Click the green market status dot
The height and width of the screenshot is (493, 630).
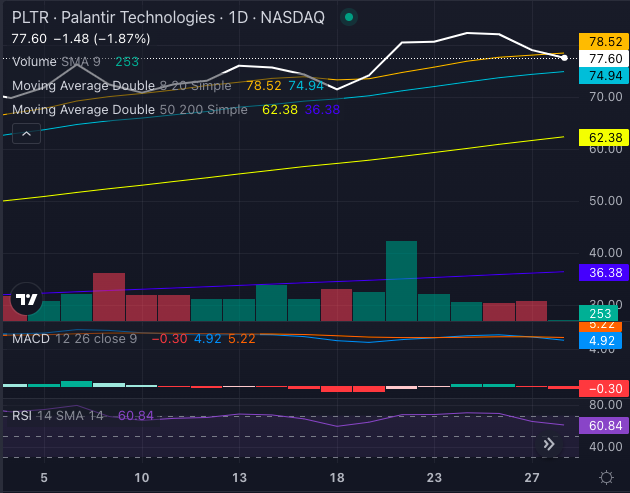348,18
